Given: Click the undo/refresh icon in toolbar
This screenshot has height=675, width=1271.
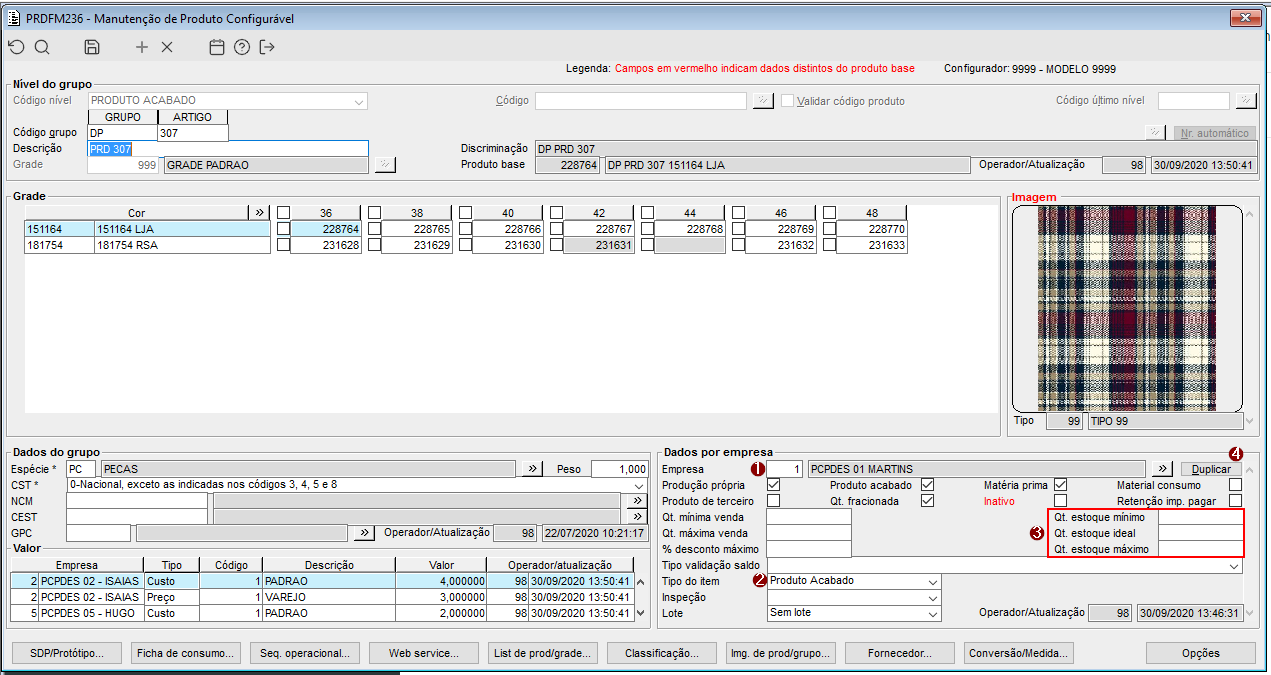Looking at the screenshot, I should 17,47.
